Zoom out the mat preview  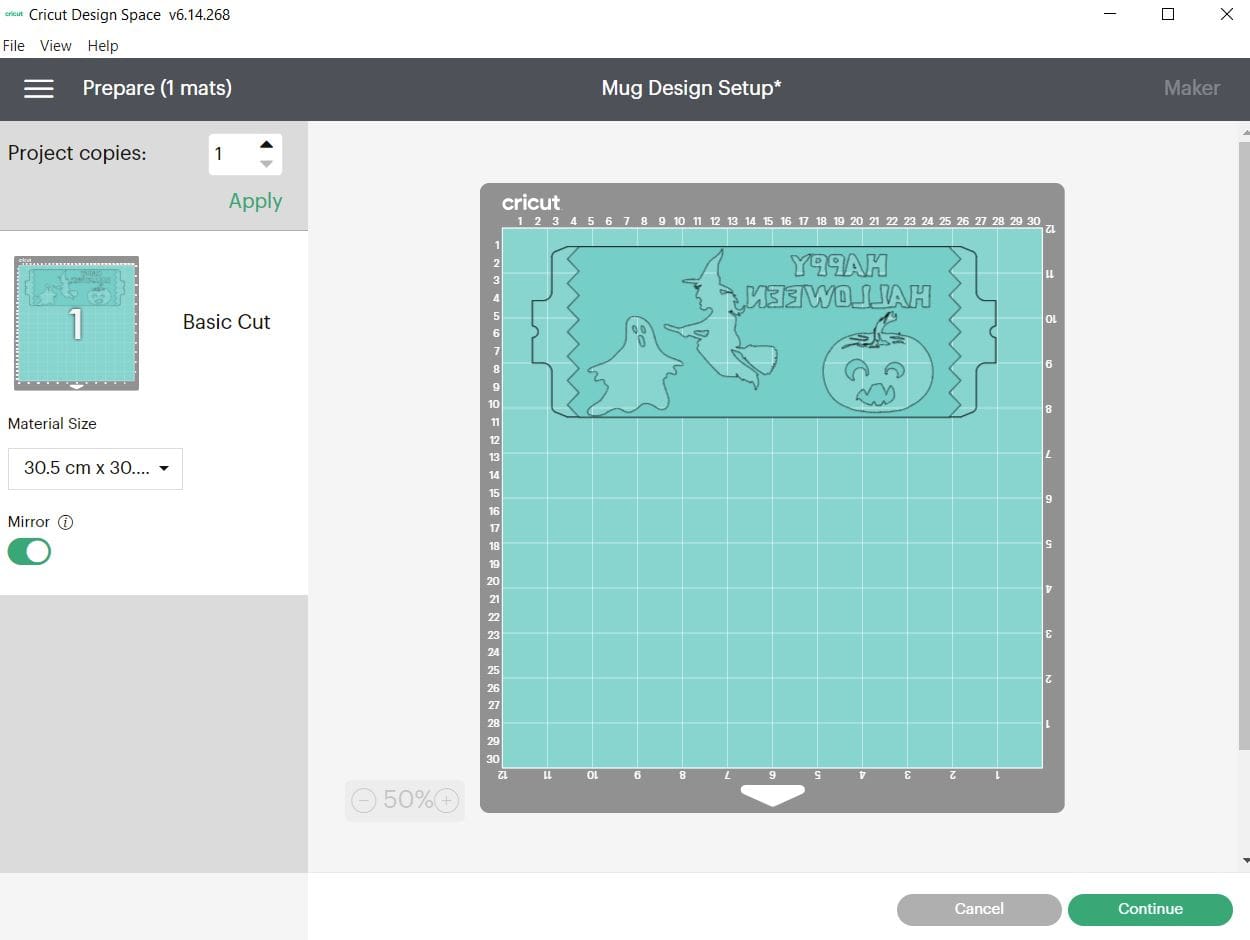click(364, 800)
